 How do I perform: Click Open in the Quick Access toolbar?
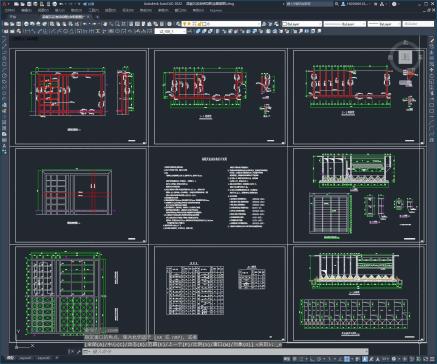click(22, 4)
